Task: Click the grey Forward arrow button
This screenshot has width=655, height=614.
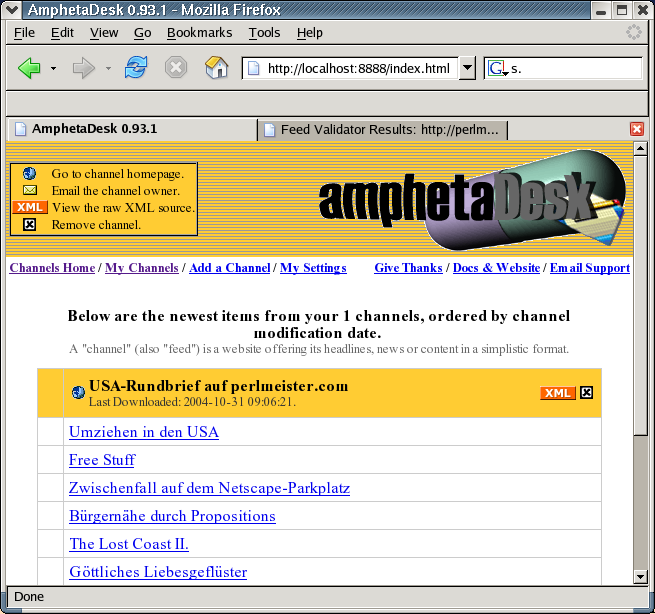Action: tap(84, 68)
